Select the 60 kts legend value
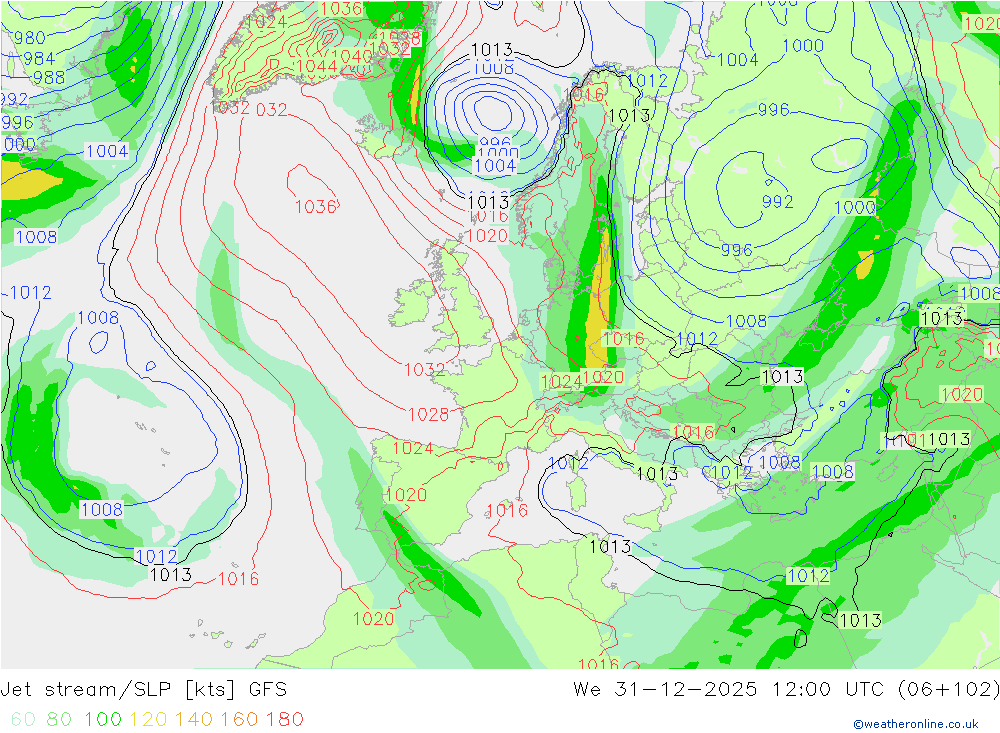 coord(23,719)
